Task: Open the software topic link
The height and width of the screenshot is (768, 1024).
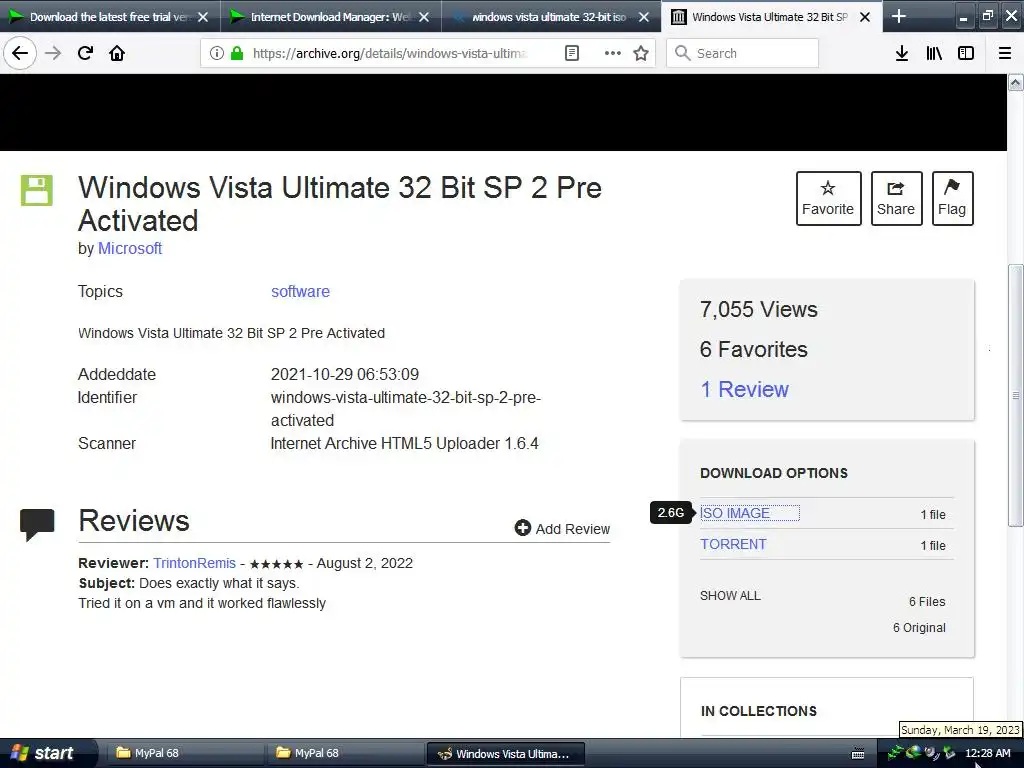Action: point(300,291)
